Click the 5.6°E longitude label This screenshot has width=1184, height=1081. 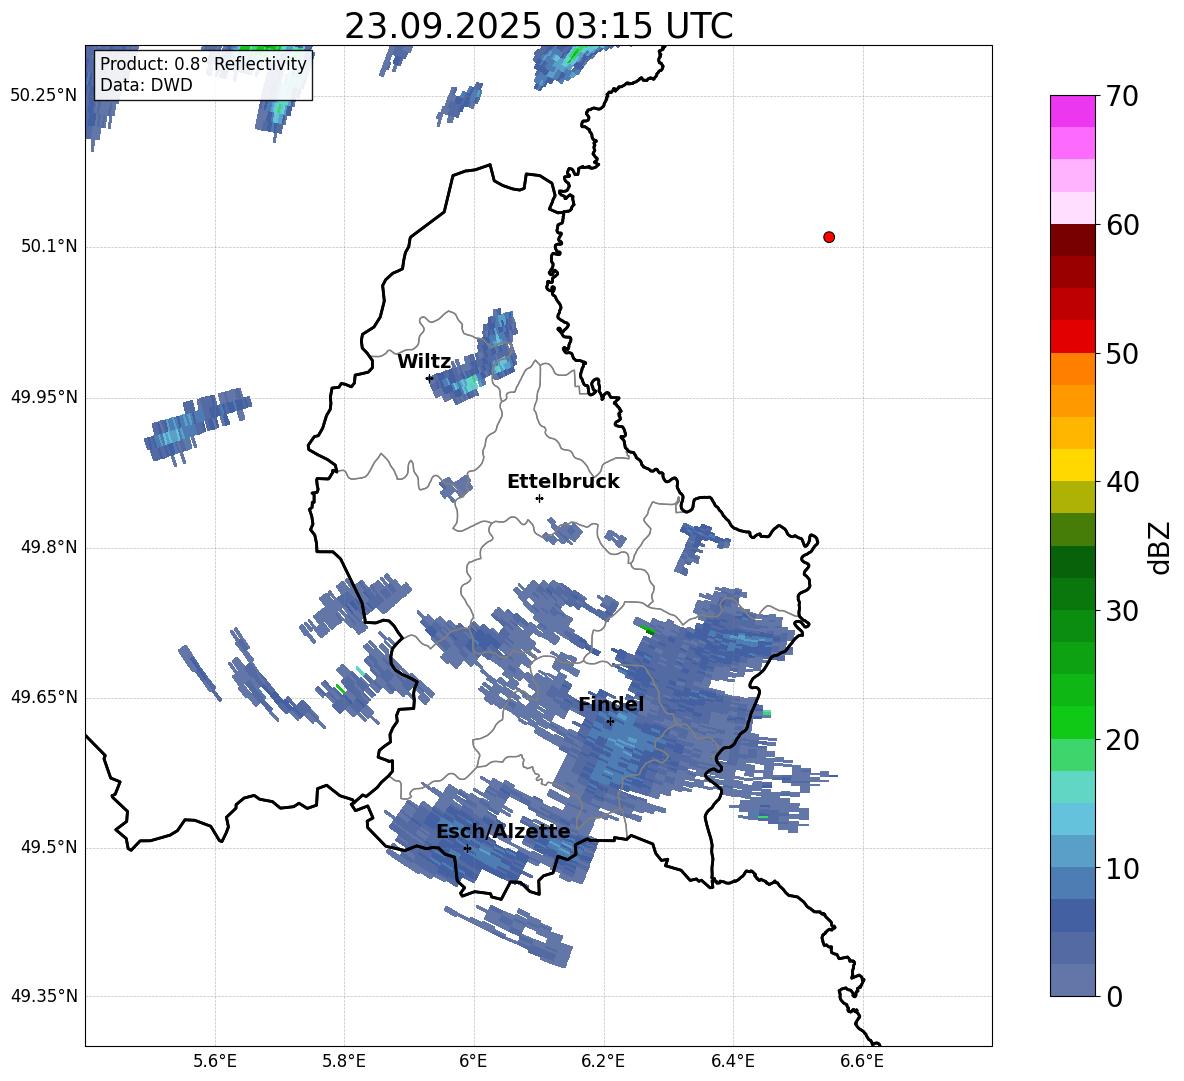pos(215,1061)
